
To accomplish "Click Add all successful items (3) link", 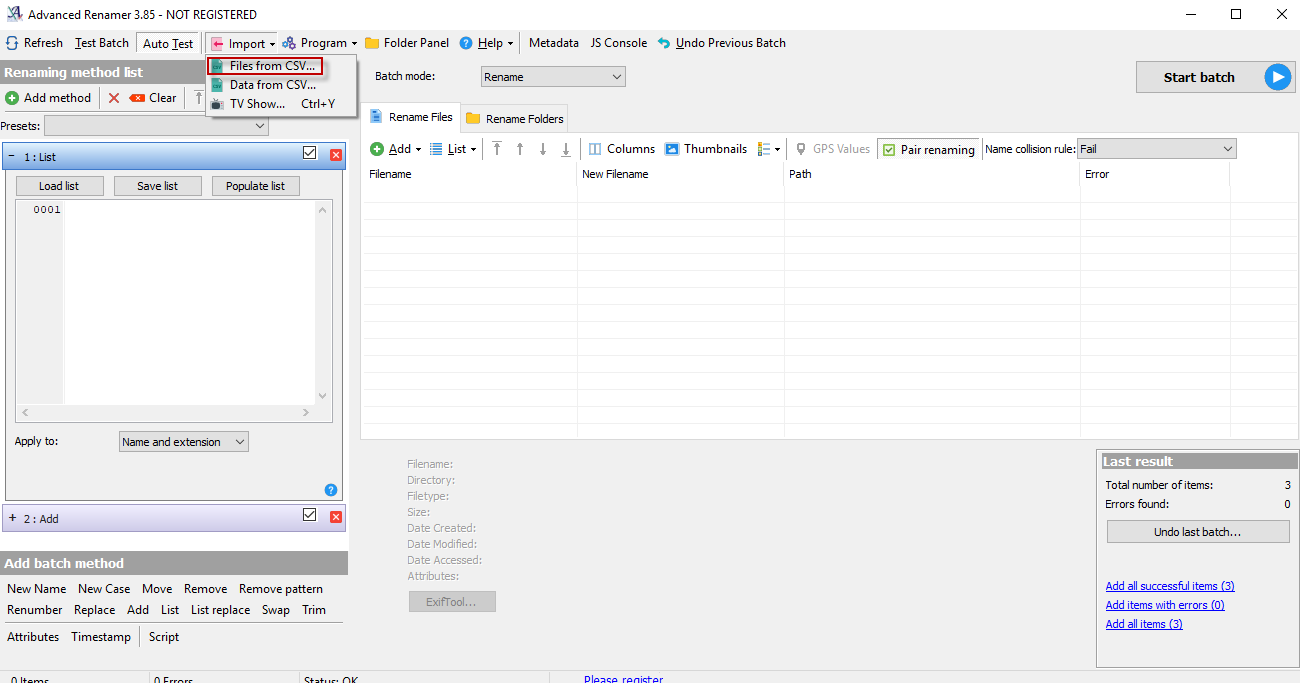I will [x=1170, y=586].
